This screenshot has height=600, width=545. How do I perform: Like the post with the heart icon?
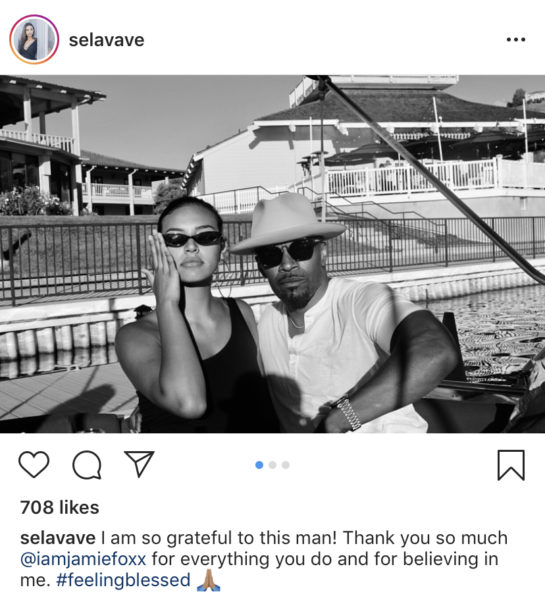[34, 464]
